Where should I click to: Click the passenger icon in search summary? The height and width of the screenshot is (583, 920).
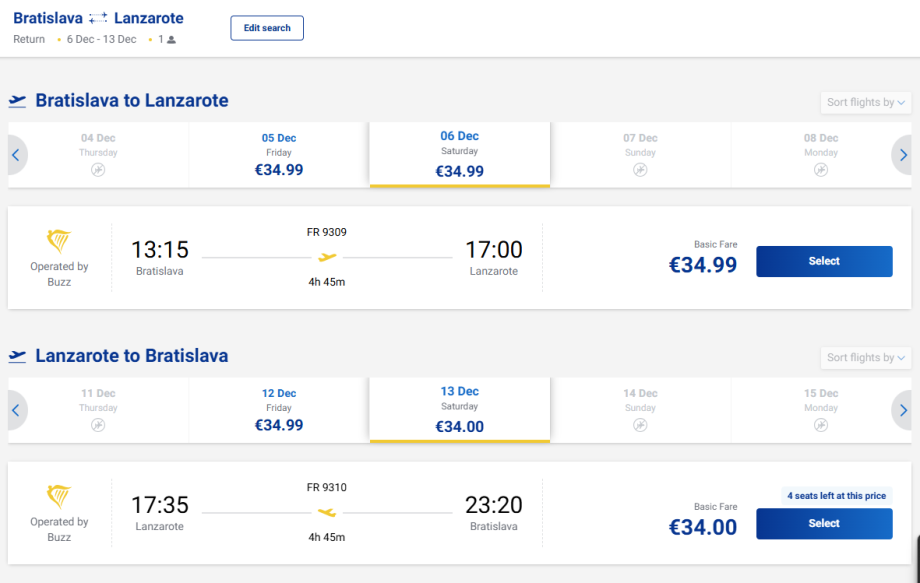coord(171,40)
